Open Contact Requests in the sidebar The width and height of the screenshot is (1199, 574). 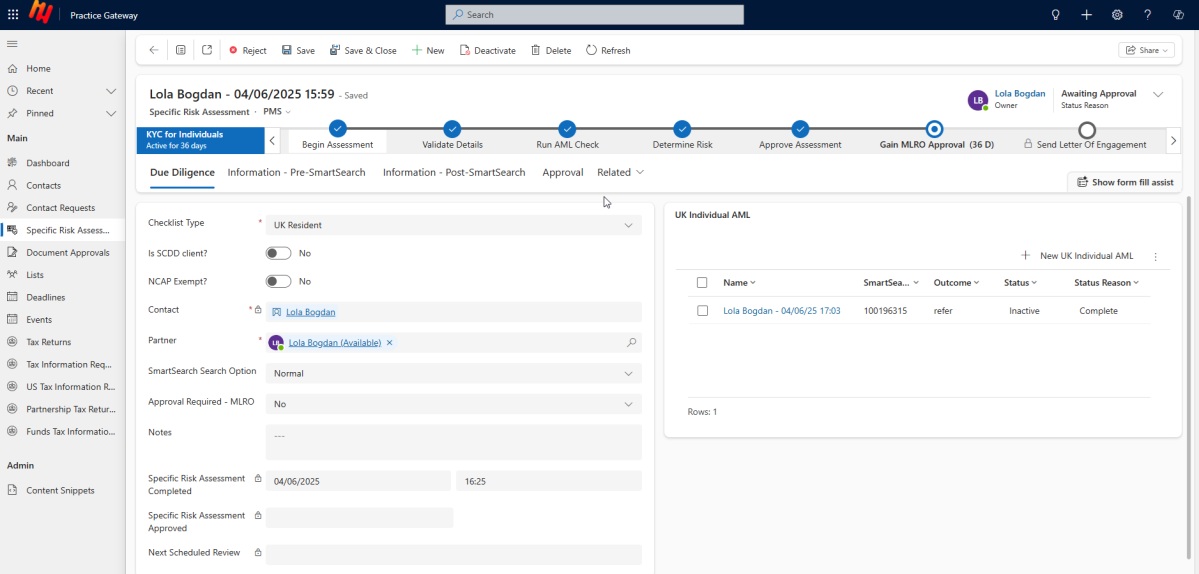60,208
